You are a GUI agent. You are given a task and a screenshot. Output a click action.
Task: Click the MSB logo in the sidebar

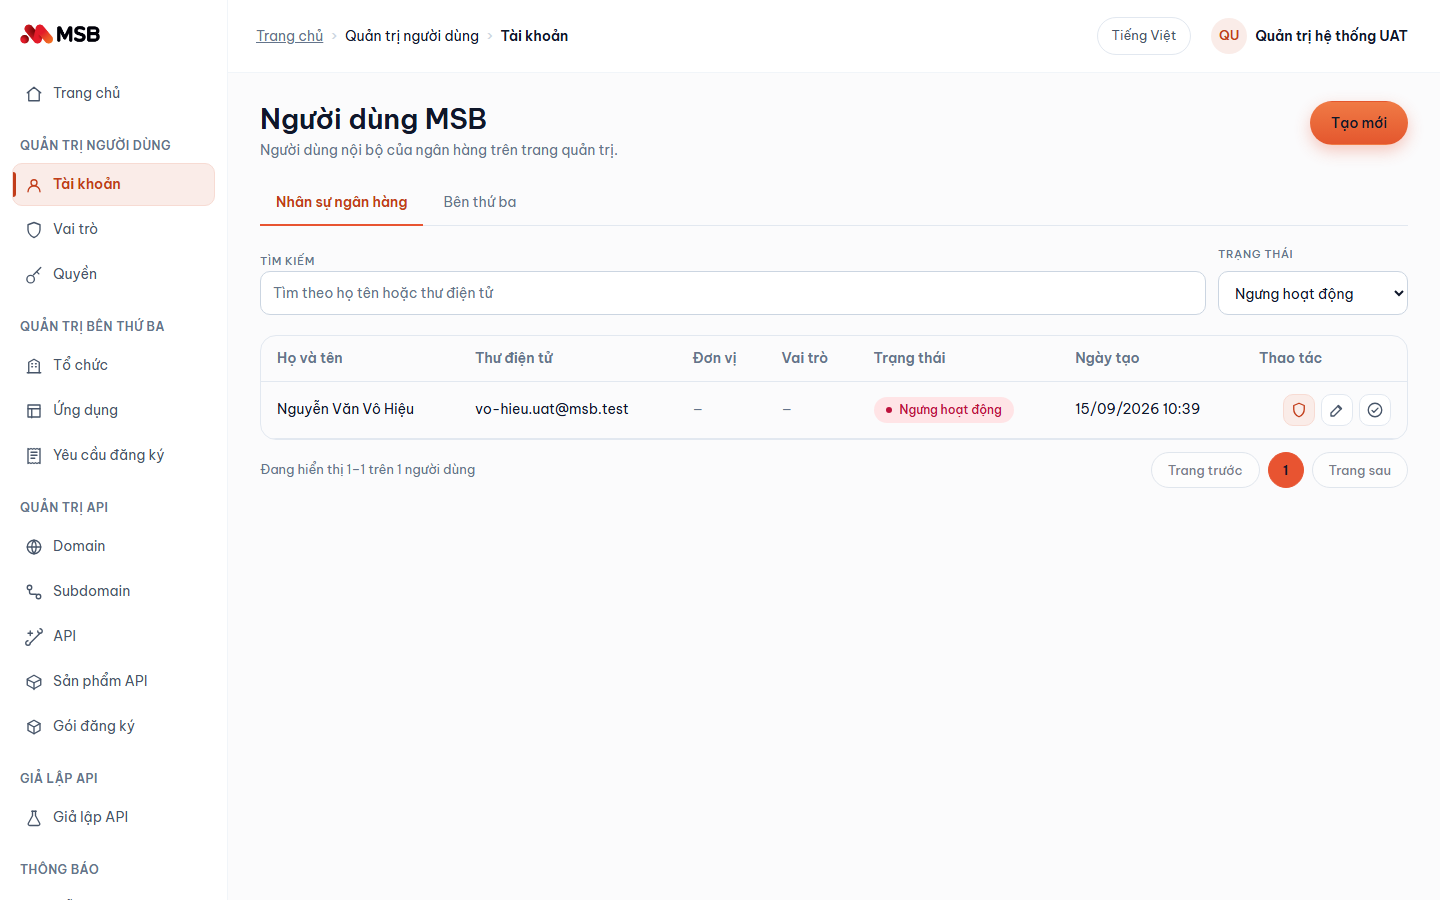click(x=60, y=34)
